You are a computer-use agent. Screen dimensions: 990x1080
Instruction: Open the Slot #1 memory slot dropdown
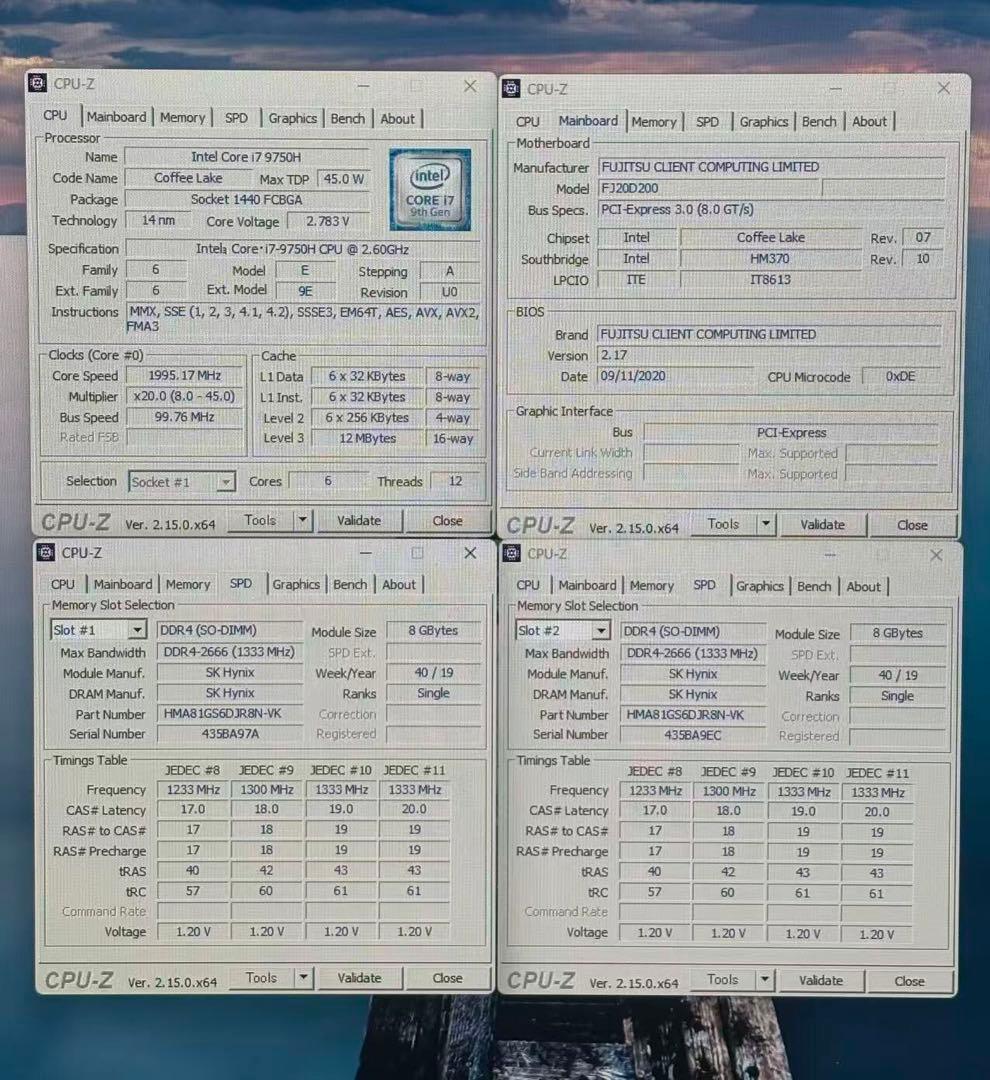click(x=135, y=629)
